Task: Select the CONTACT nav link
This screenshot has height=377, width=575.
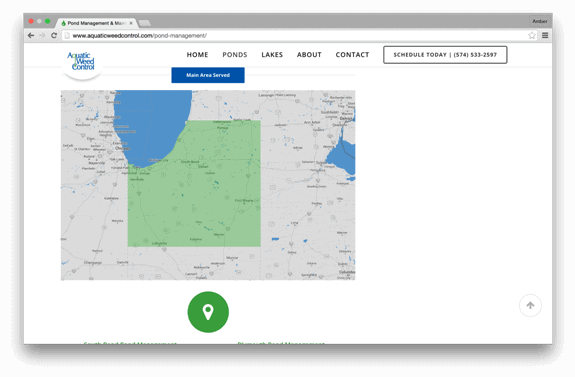Action: tap(352, 55)
